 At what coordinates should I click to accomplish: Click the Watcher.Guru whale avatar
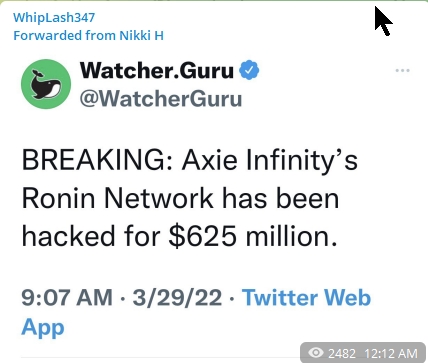[x=46, y=84]
